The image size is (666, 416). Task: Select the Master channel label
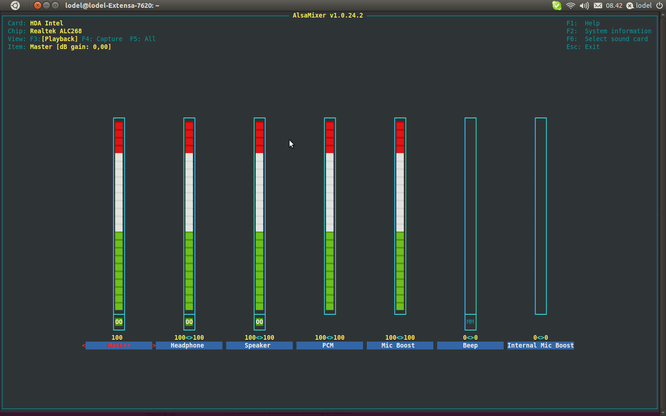pyautogui.click(x=119, y=345)
